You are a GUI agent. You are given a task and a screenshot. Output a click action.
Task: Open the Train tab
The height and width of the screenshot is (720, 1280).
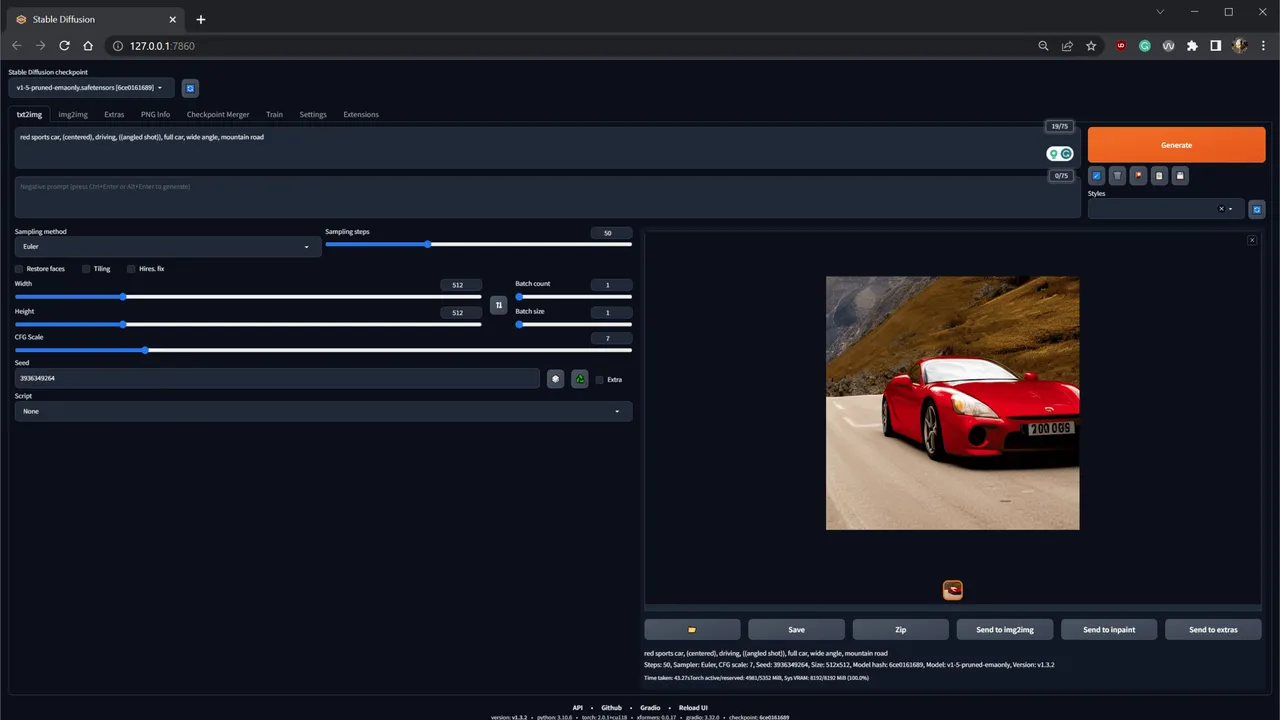click(x=274, y=114)
